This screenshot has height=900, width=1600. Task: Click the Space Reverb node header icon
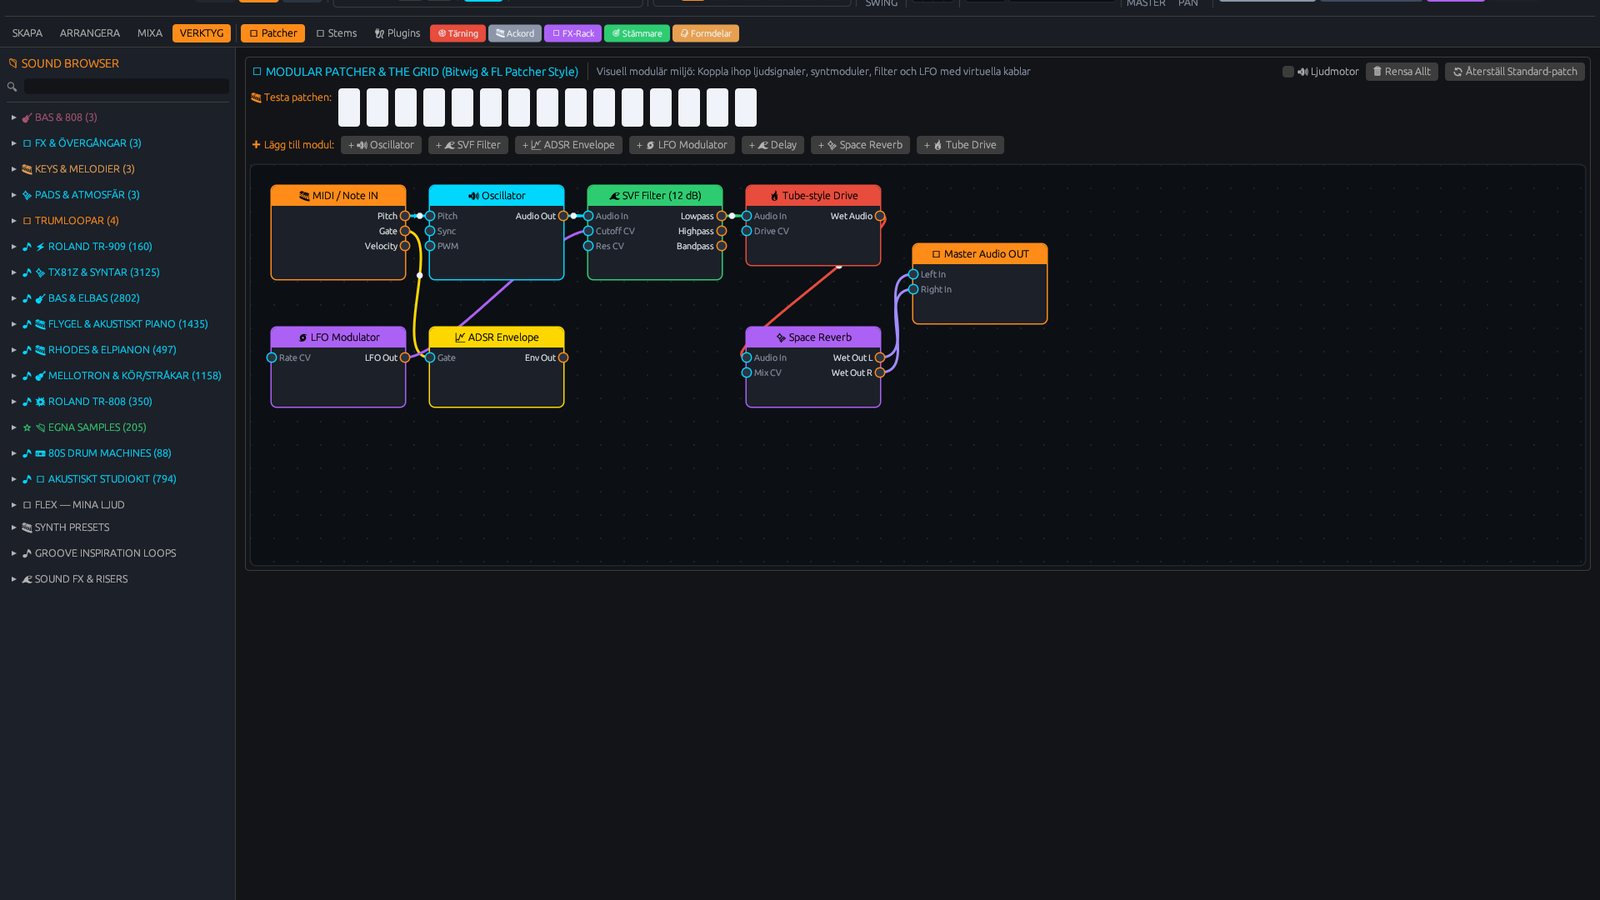(x=781, y=338)
